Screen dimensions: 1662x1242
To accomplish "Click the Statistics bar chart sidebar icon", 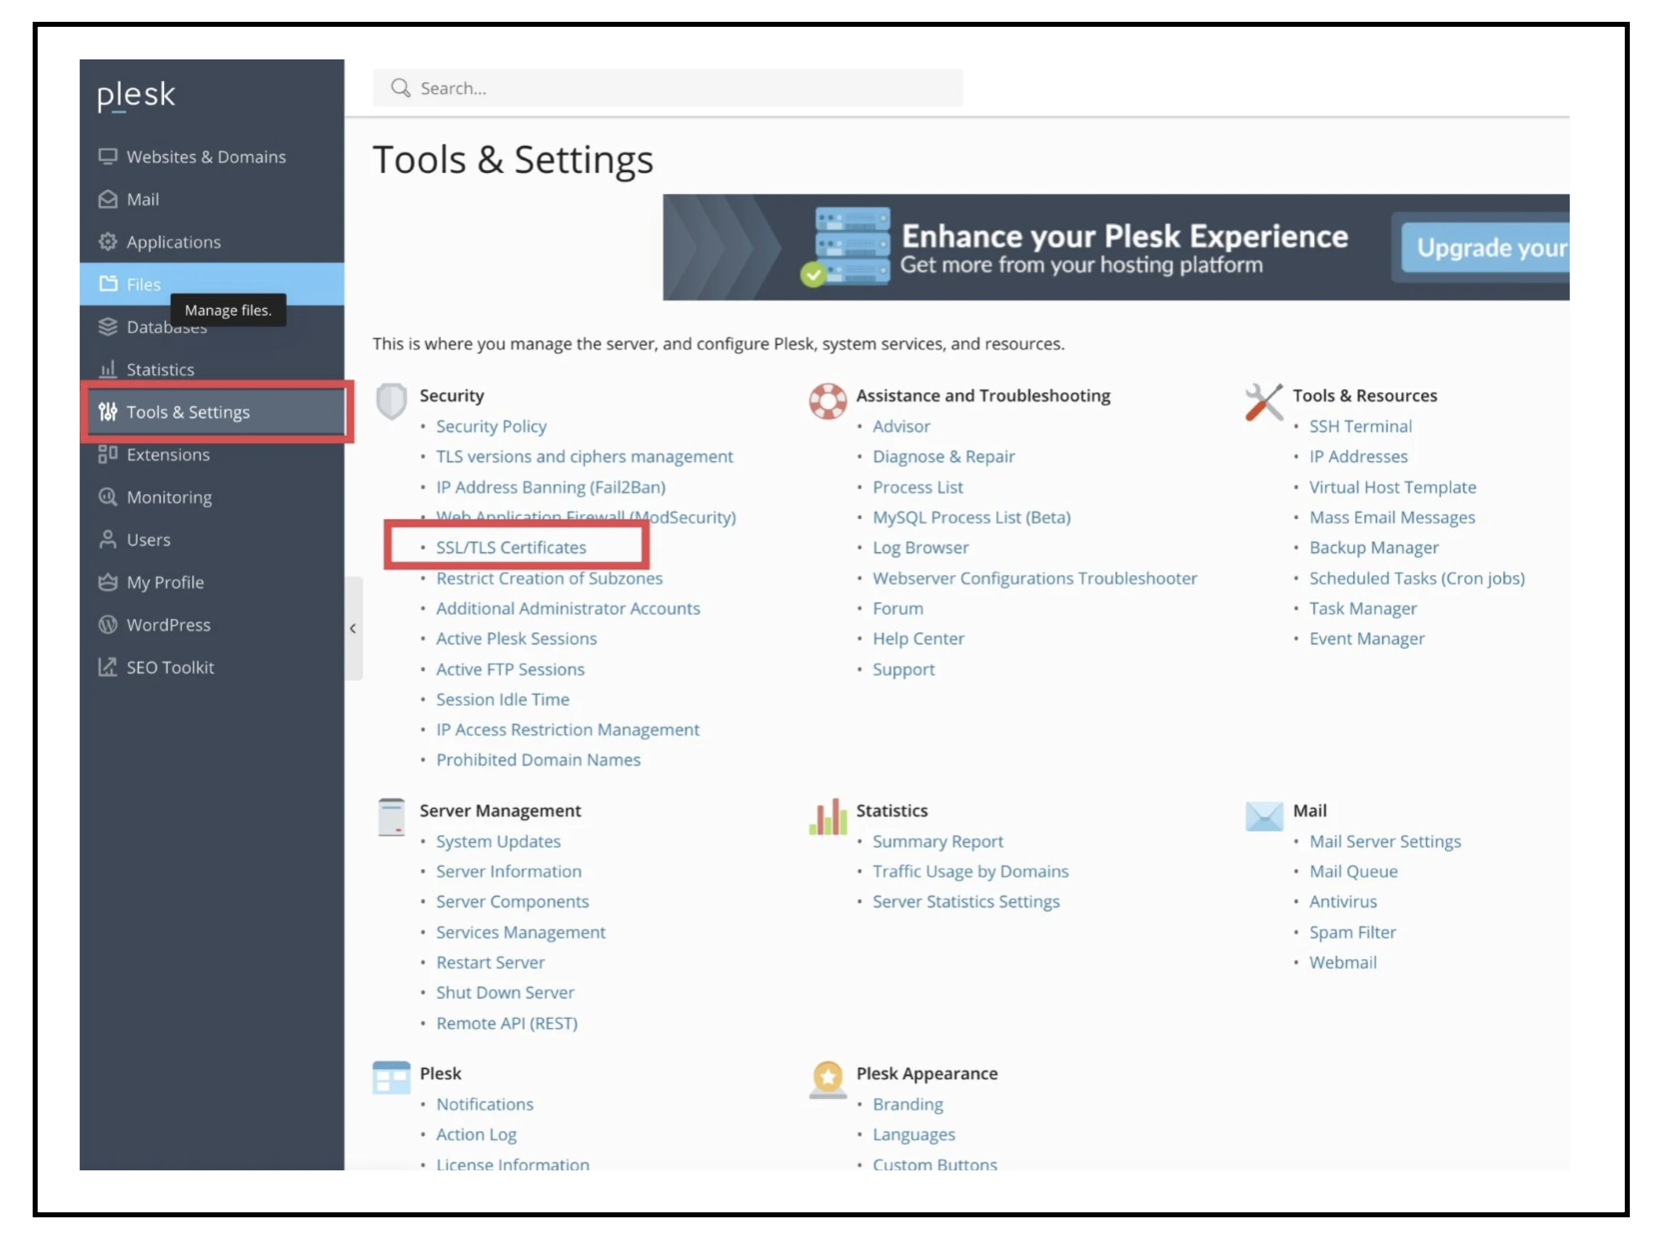I will pyautogui.click(x=108, y=369).
